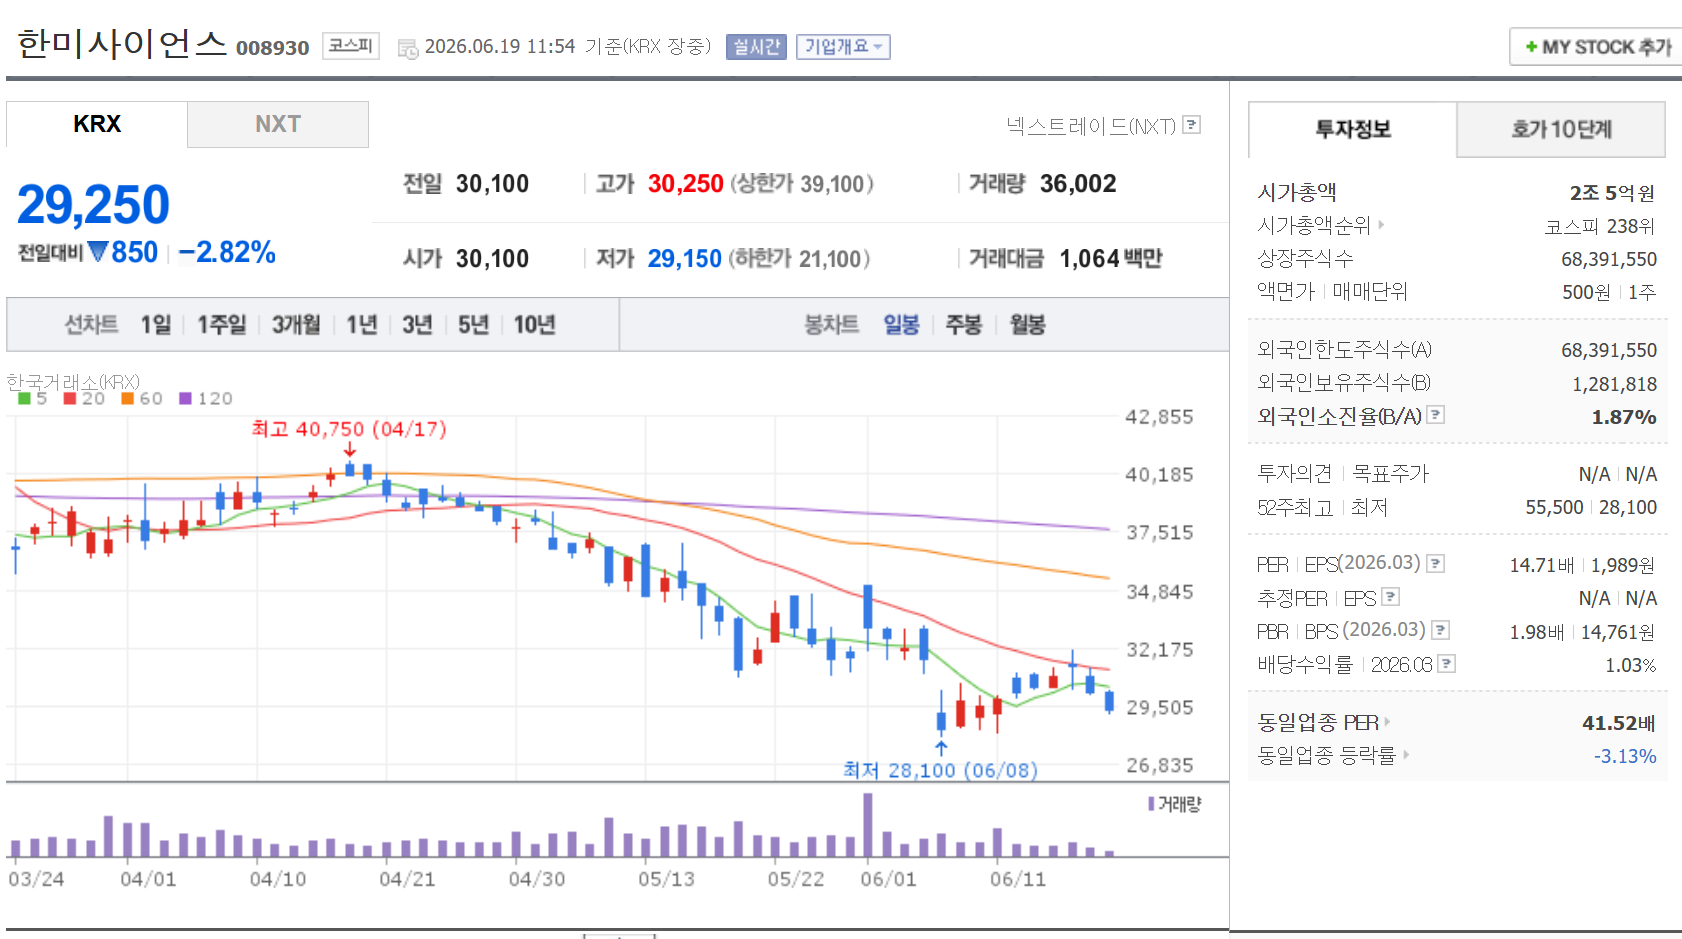The width and height of the screenshot is (1682, 939).
Task: Show the 3년 line chart
Action: pyautogui.click(x=417, y=324)
